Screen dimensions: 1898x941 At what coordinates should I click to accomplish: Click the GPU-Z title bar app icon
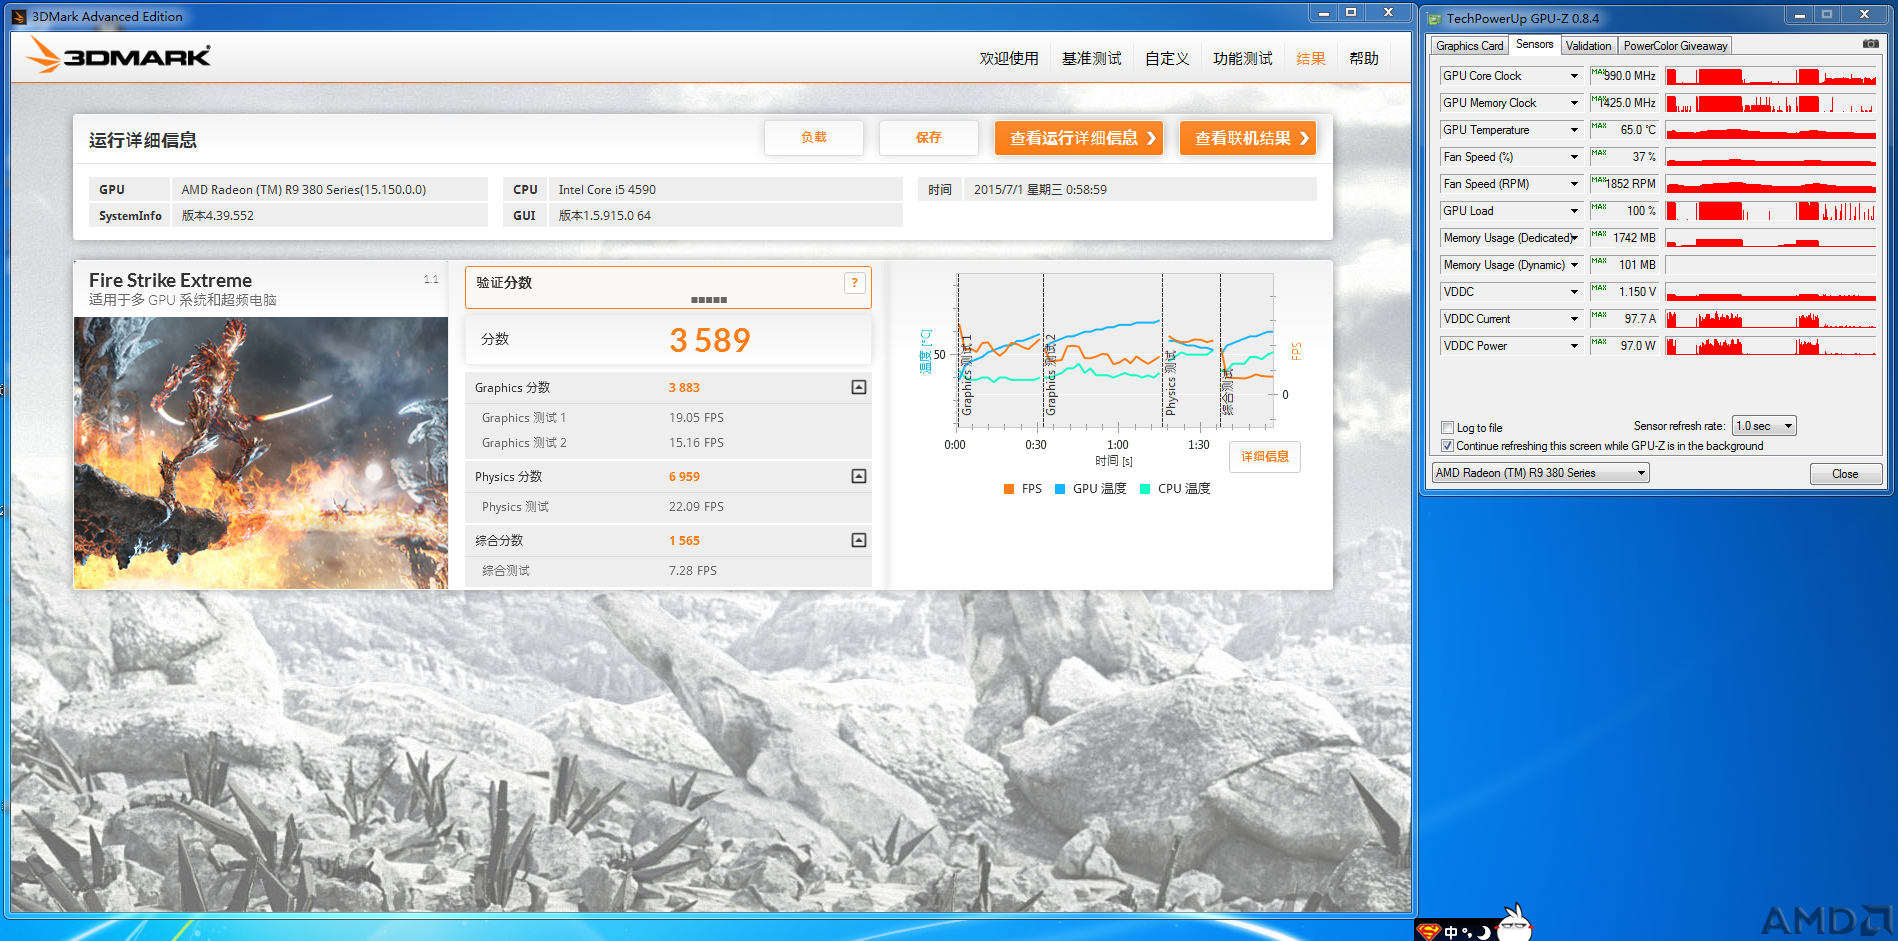coord(1434,18)
